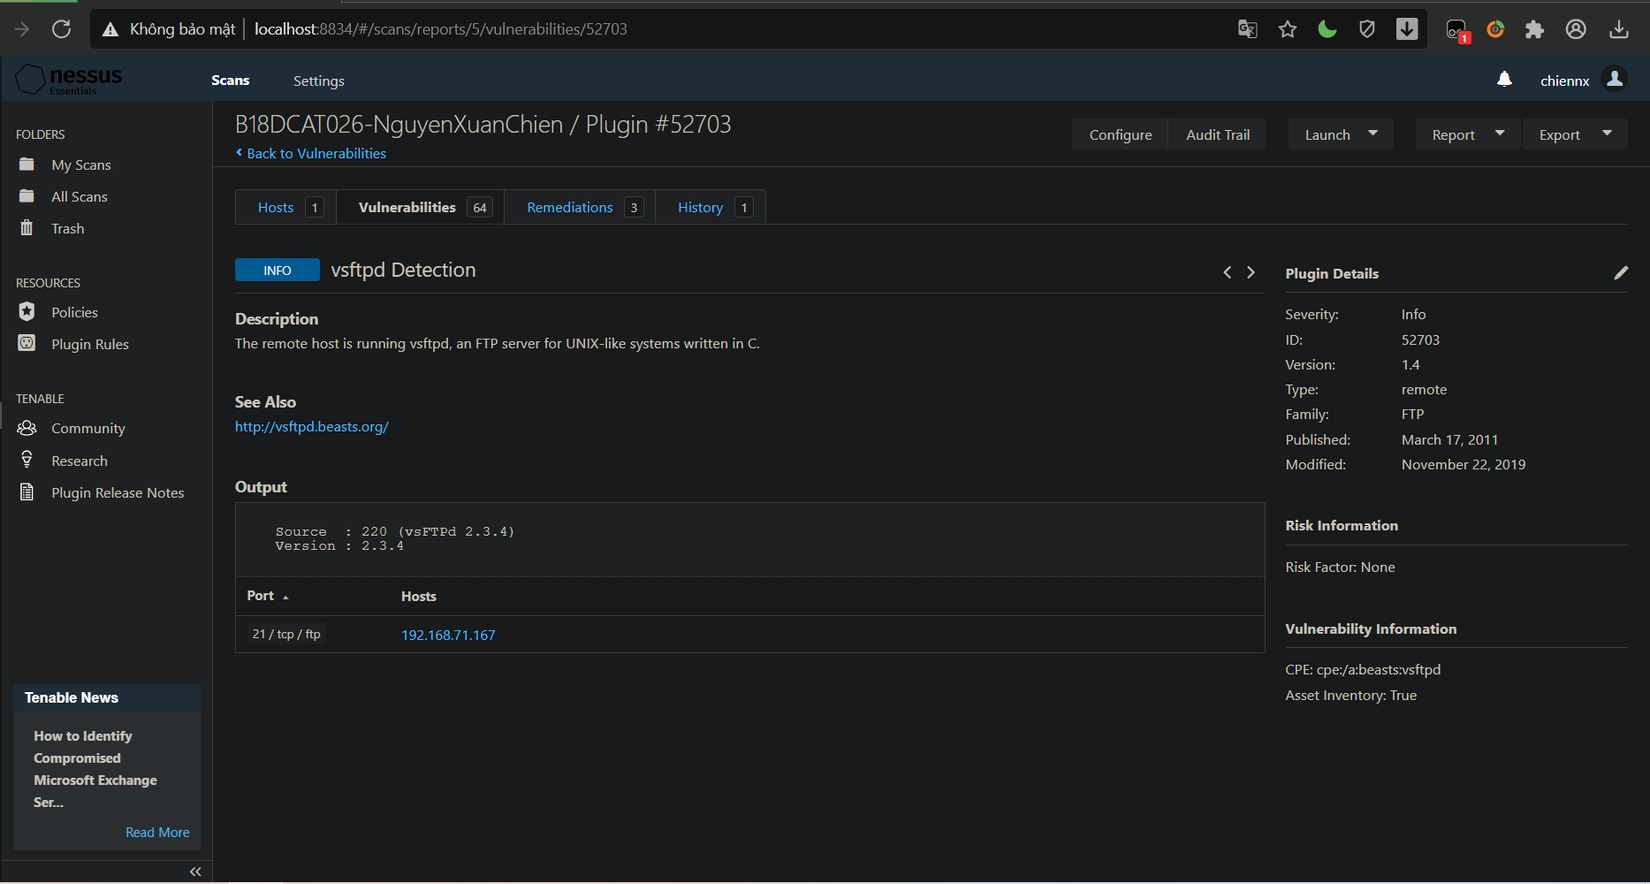Collapse the sidebar with double-chevron icon
Screen dimensions: 1650x884
click(x=195, y=871)
